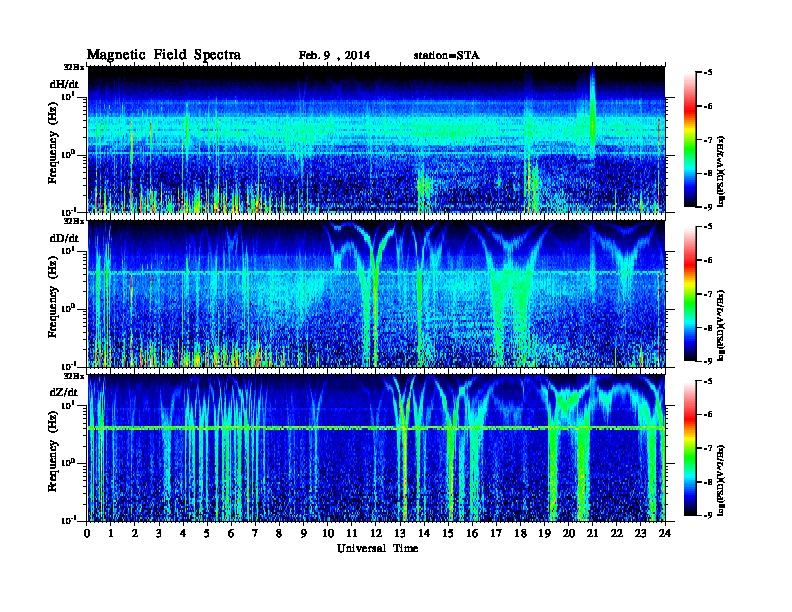Click the log(PSD) label beside dD/dt color scale
Screen dimensions: 792x612
click(721, 326)
